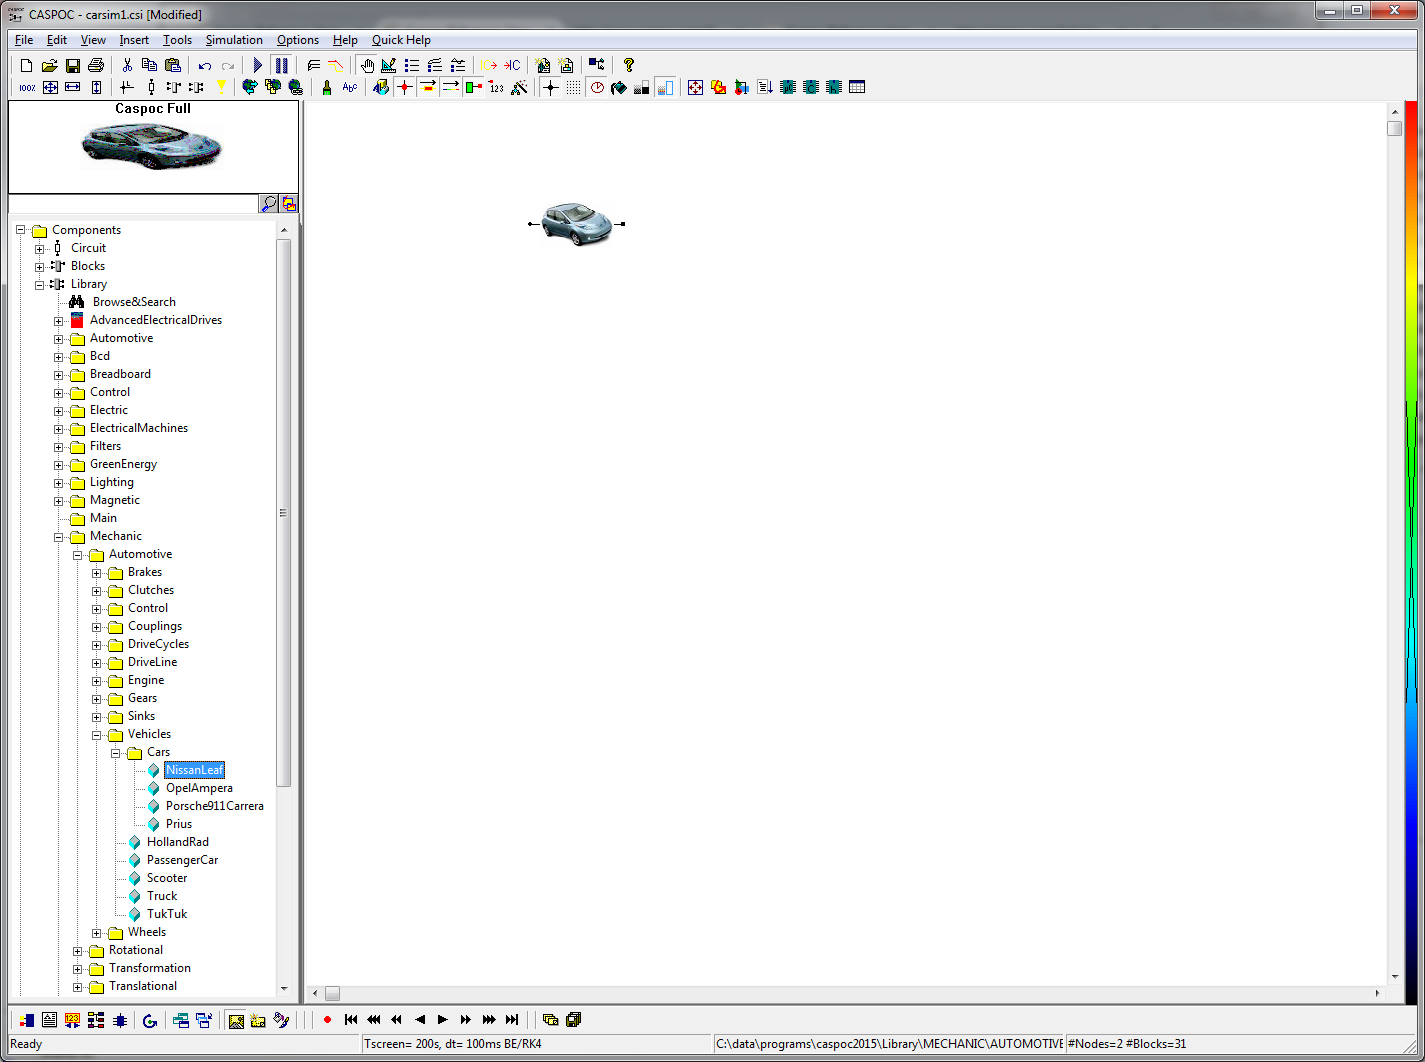Screen dimensions: 1425x1062
Task: Paste from clipboard using the toolbar icon
Action: pyautogui.click(x=173, y=65)
